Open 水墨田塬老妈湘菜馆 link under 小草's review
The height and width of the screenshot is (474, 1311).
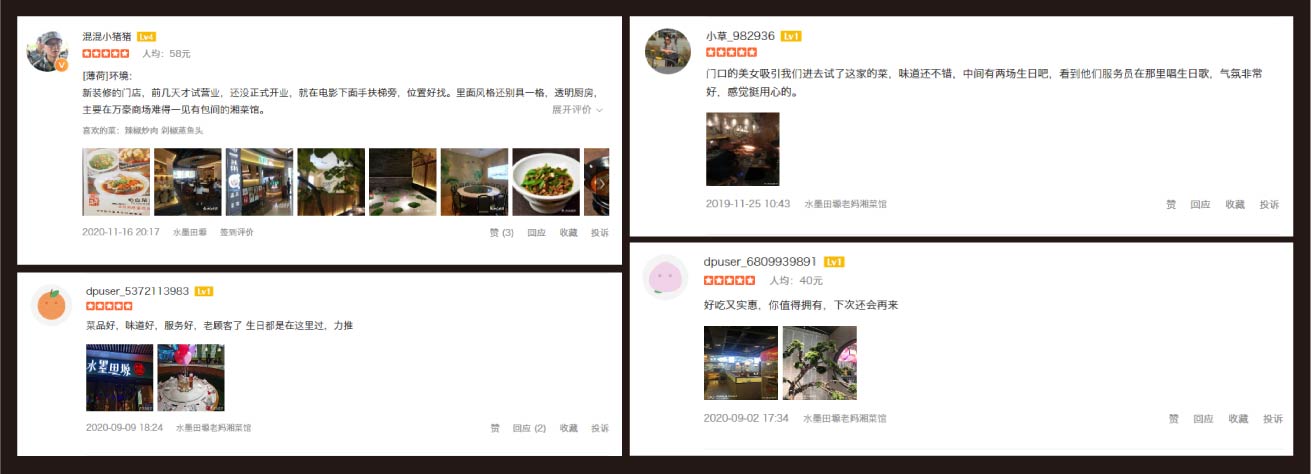tap(845, 204)
